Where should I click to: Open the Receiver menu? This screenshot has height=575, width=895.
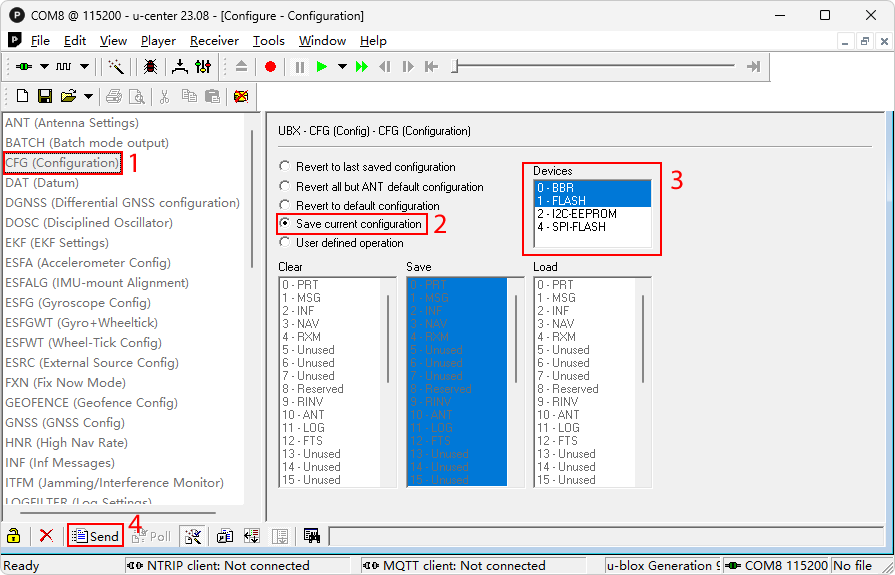tap(214, 41)
